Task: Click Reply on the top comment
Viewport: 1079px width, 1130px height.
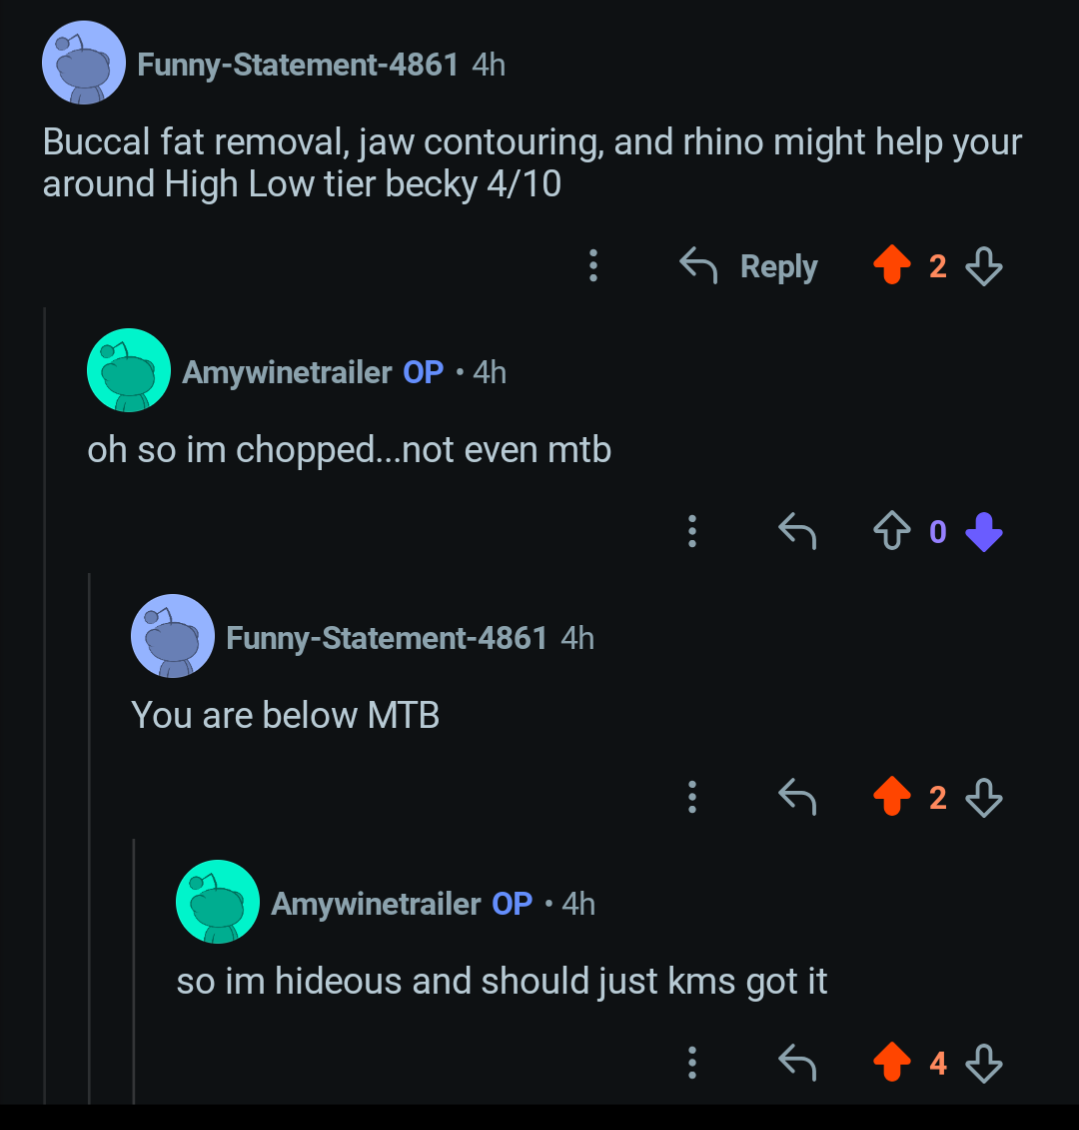Action: click(749, 266)
